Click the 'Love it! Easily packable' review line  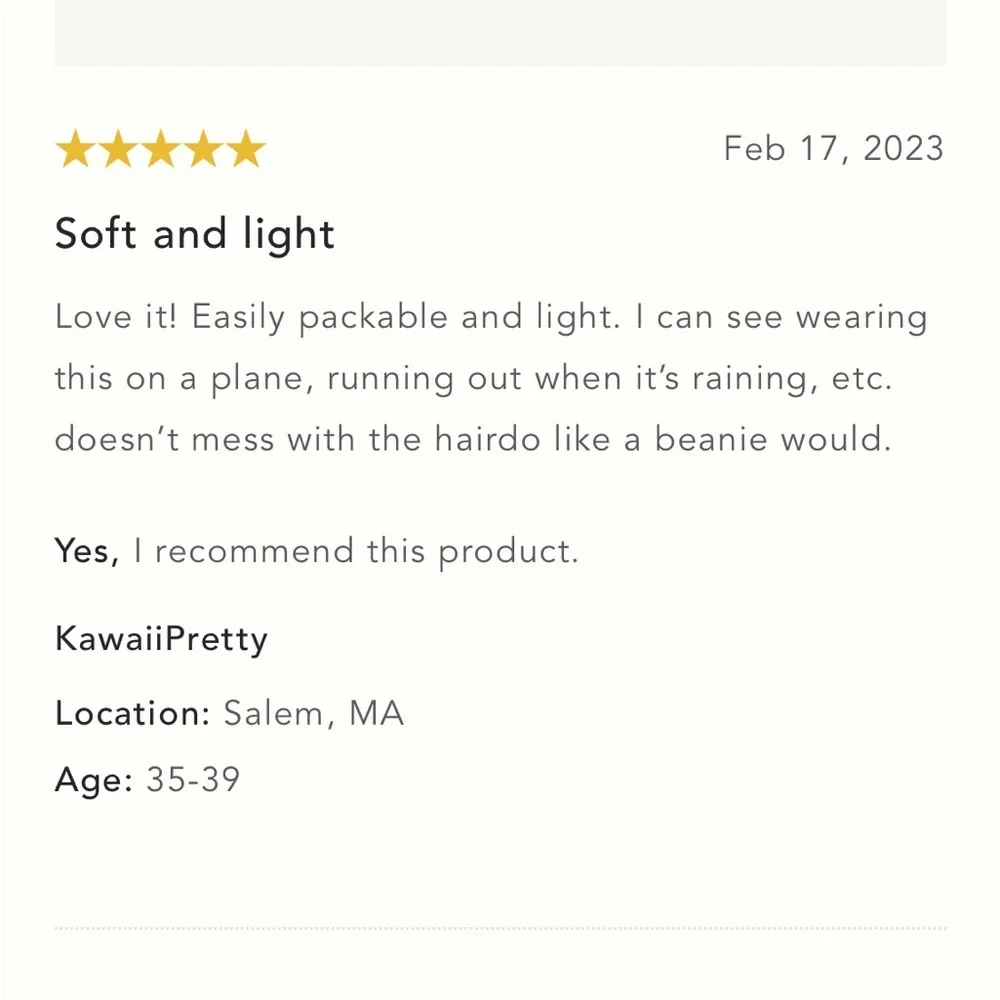pyautogui.click(x=491, y=317)
